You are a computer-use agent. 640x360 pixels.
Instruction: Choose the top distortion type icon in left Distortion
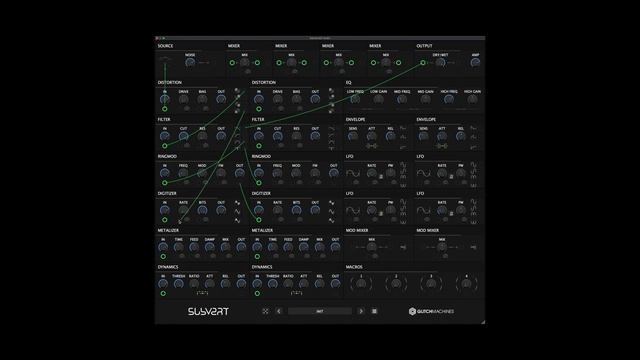[237, 90]
